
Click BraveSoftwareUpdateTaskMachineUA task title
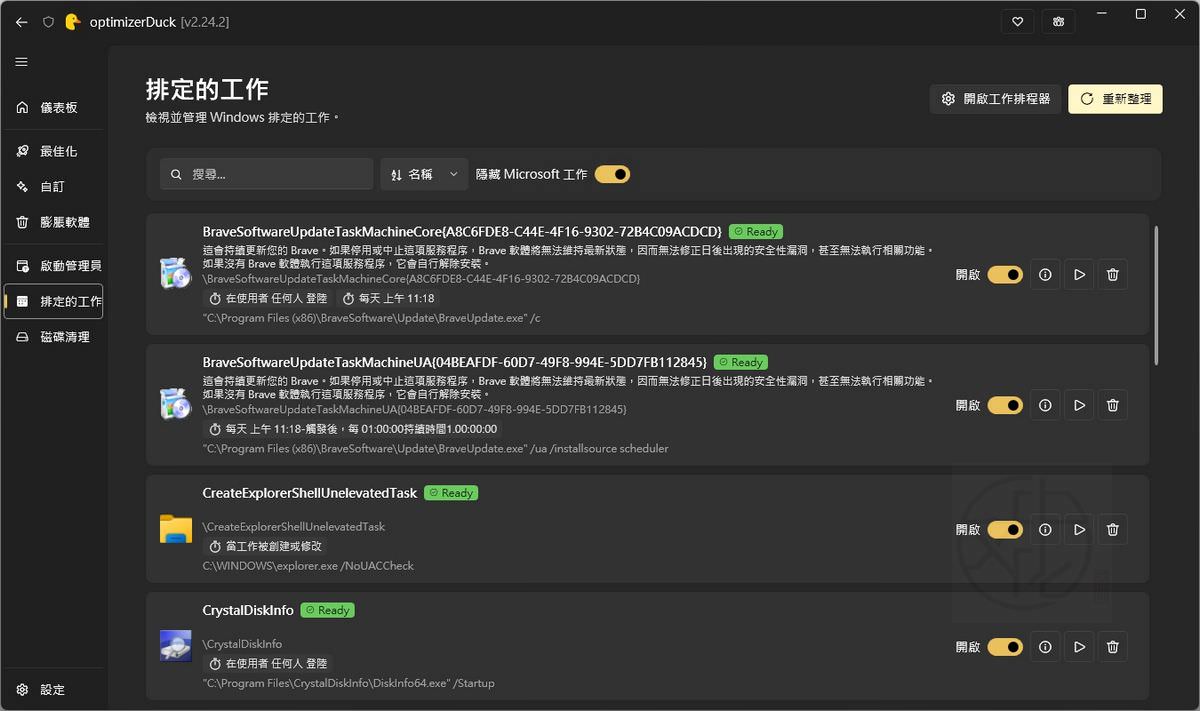455,362
